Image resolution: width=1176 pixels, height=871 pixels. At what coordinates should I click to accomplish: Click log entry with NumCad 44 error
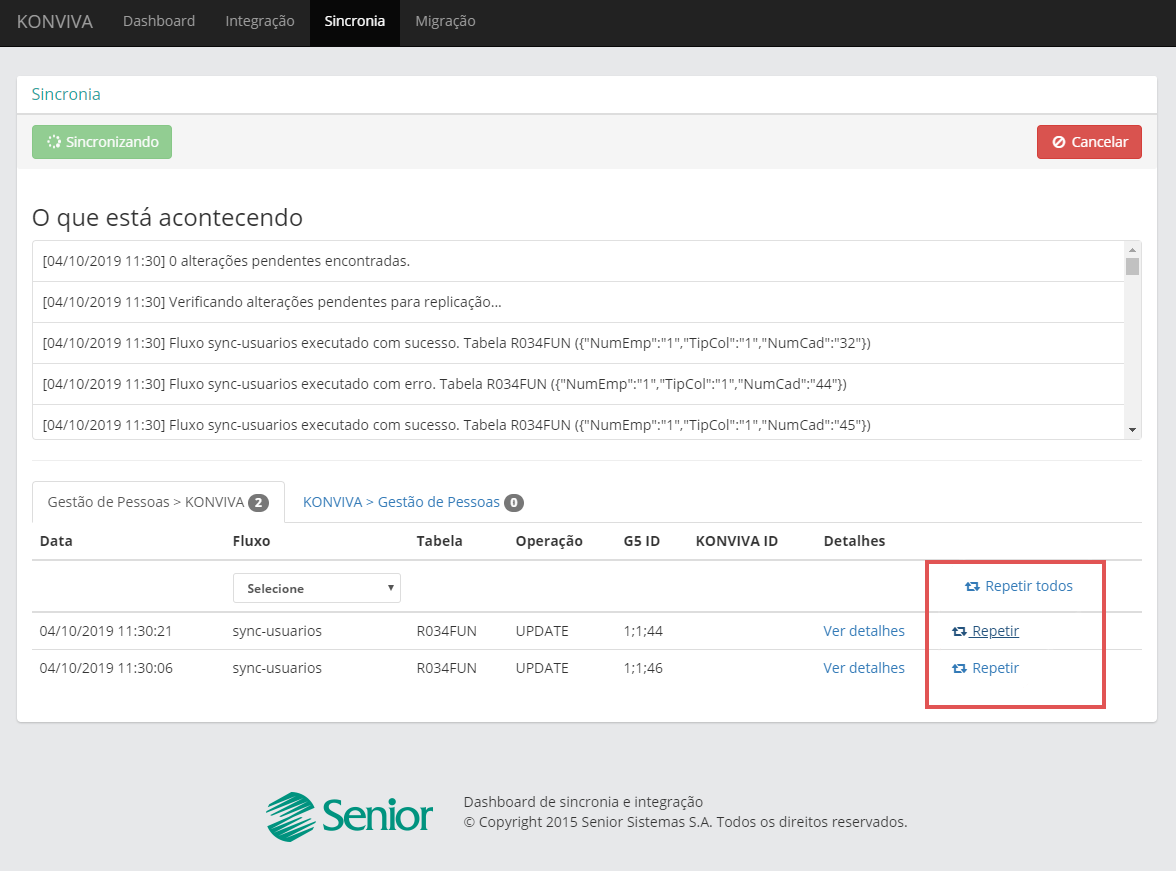pyautogui.click(x=578, y=384)
